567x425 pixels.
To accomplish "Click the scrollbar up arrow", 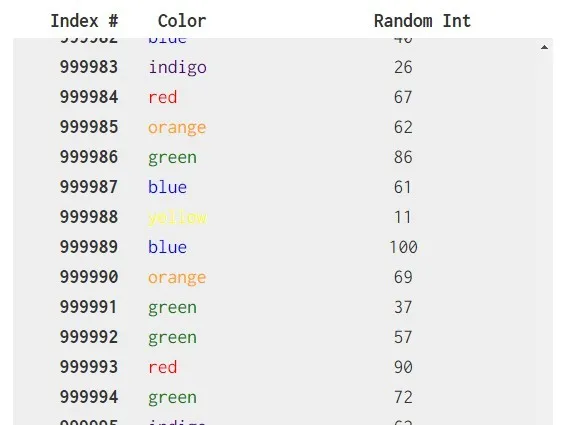I will point(544,47).
